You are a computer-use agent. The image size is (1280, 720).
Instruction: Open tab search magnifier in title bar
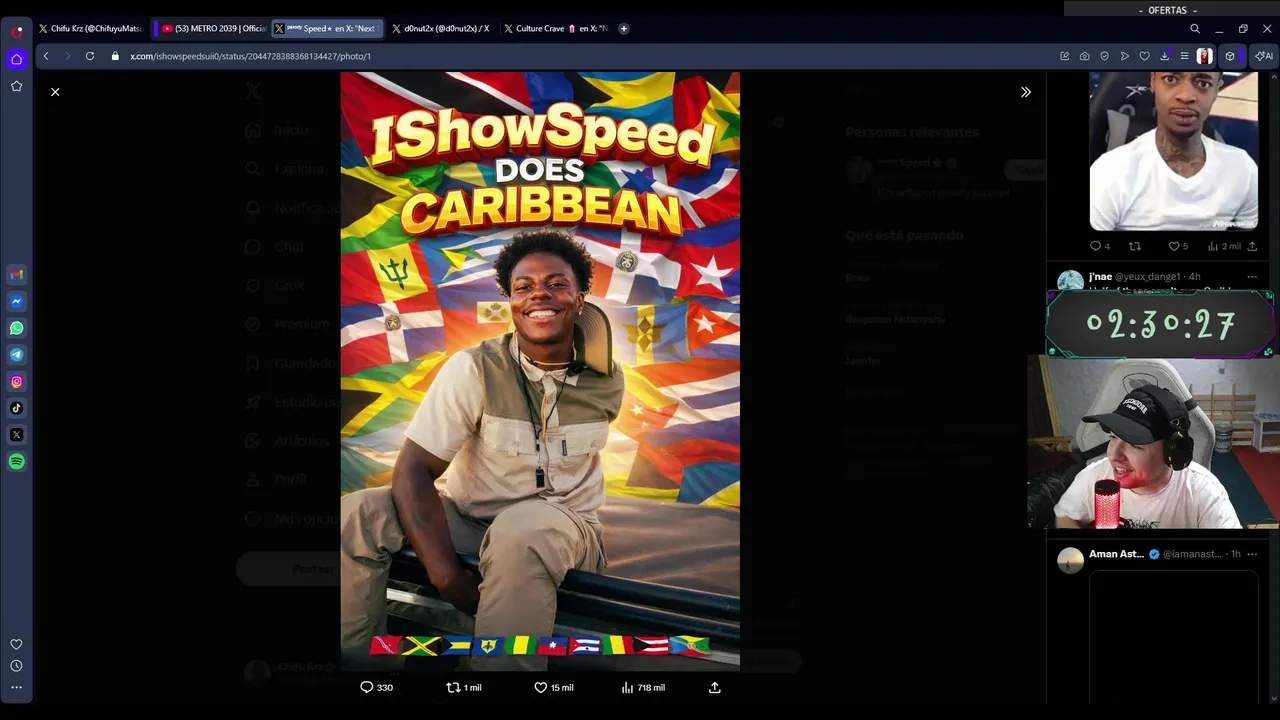pos(1195,29)
